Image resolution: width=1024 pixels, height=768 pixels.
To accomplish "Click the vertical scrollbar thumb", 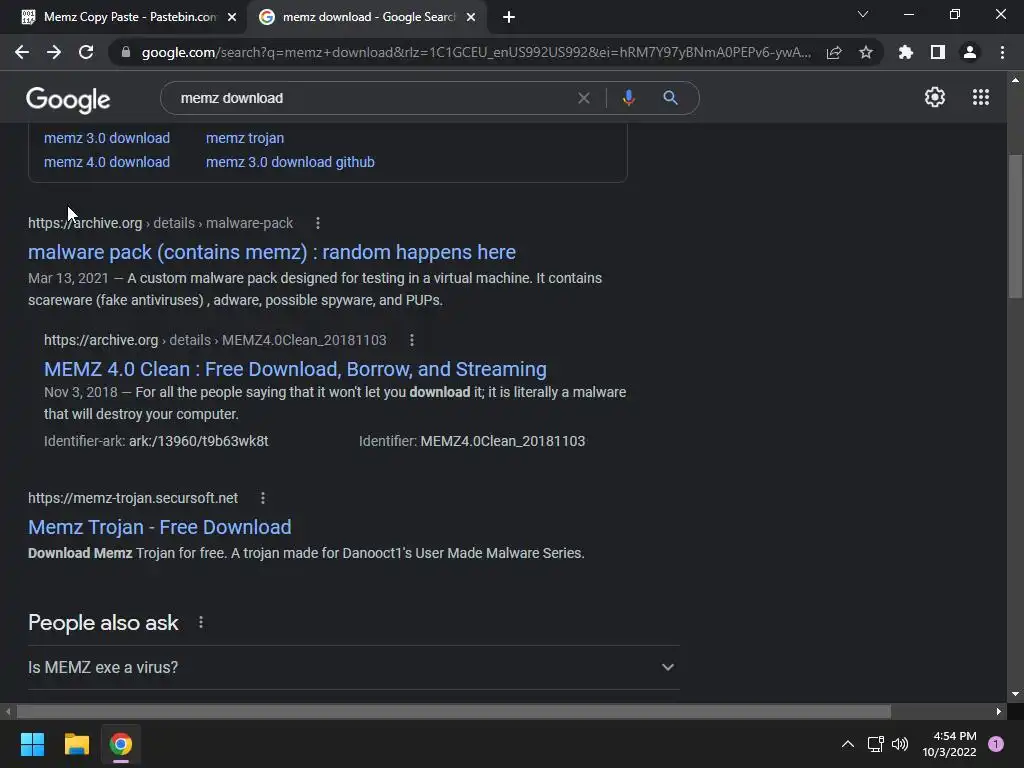I will [1015, 226].
